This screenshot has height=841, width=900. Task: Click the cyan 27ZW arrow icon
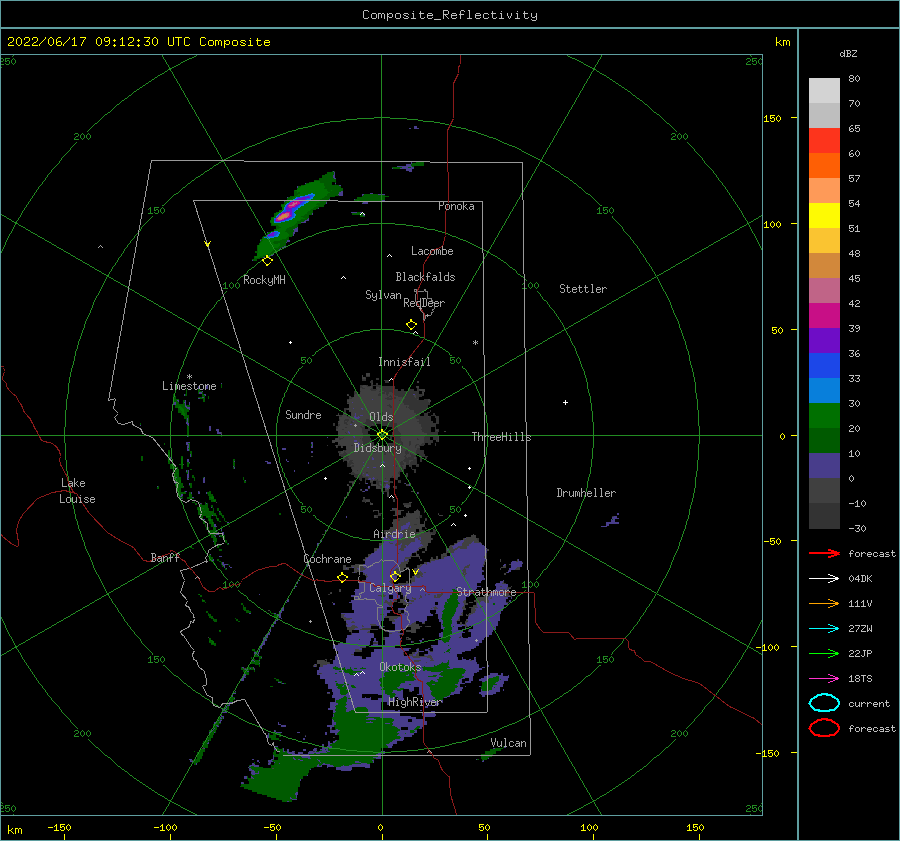[824, 629]
